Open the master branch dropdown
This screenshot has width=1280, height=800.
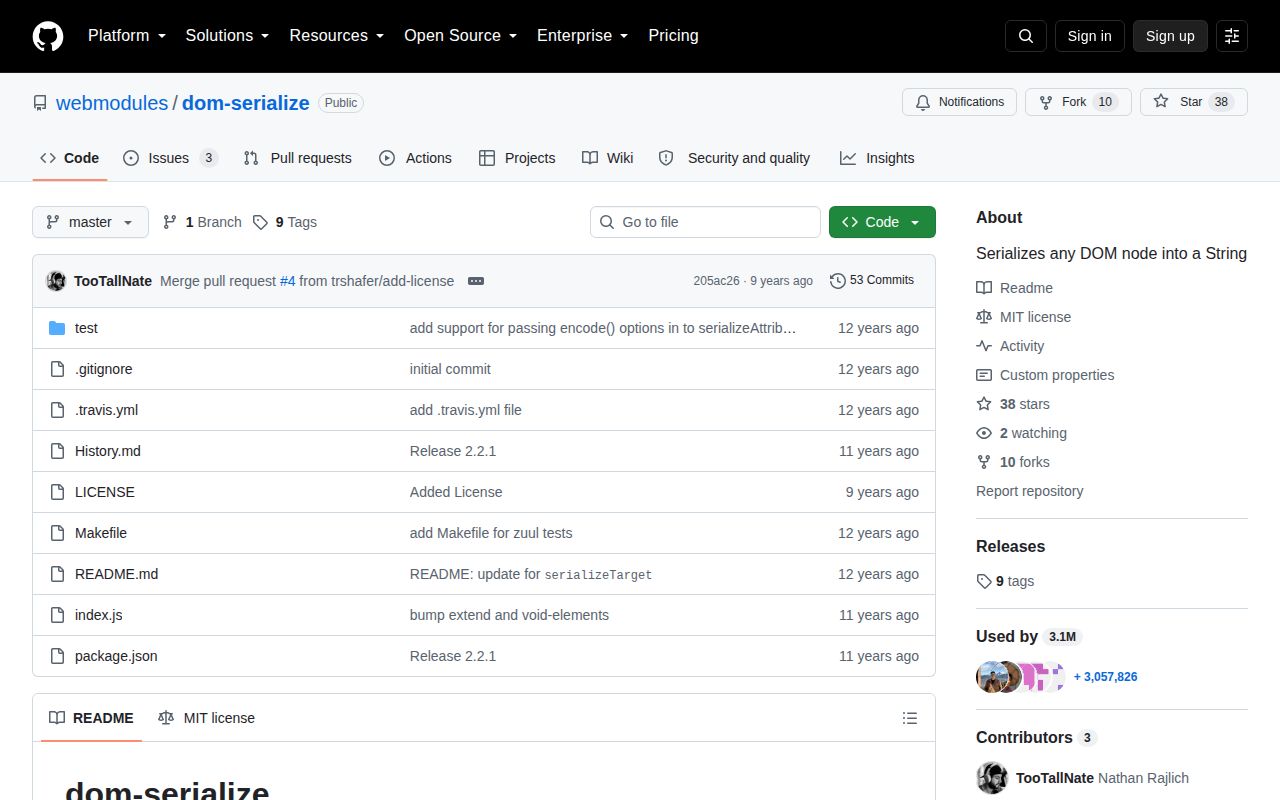click(90, 222)
